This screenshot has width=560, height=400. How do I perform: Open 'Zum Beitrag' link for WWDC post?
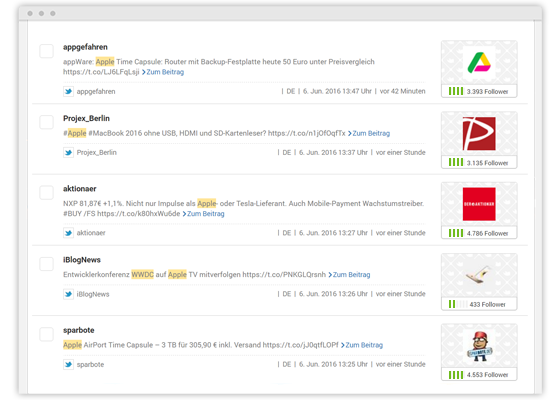point(349,275)
